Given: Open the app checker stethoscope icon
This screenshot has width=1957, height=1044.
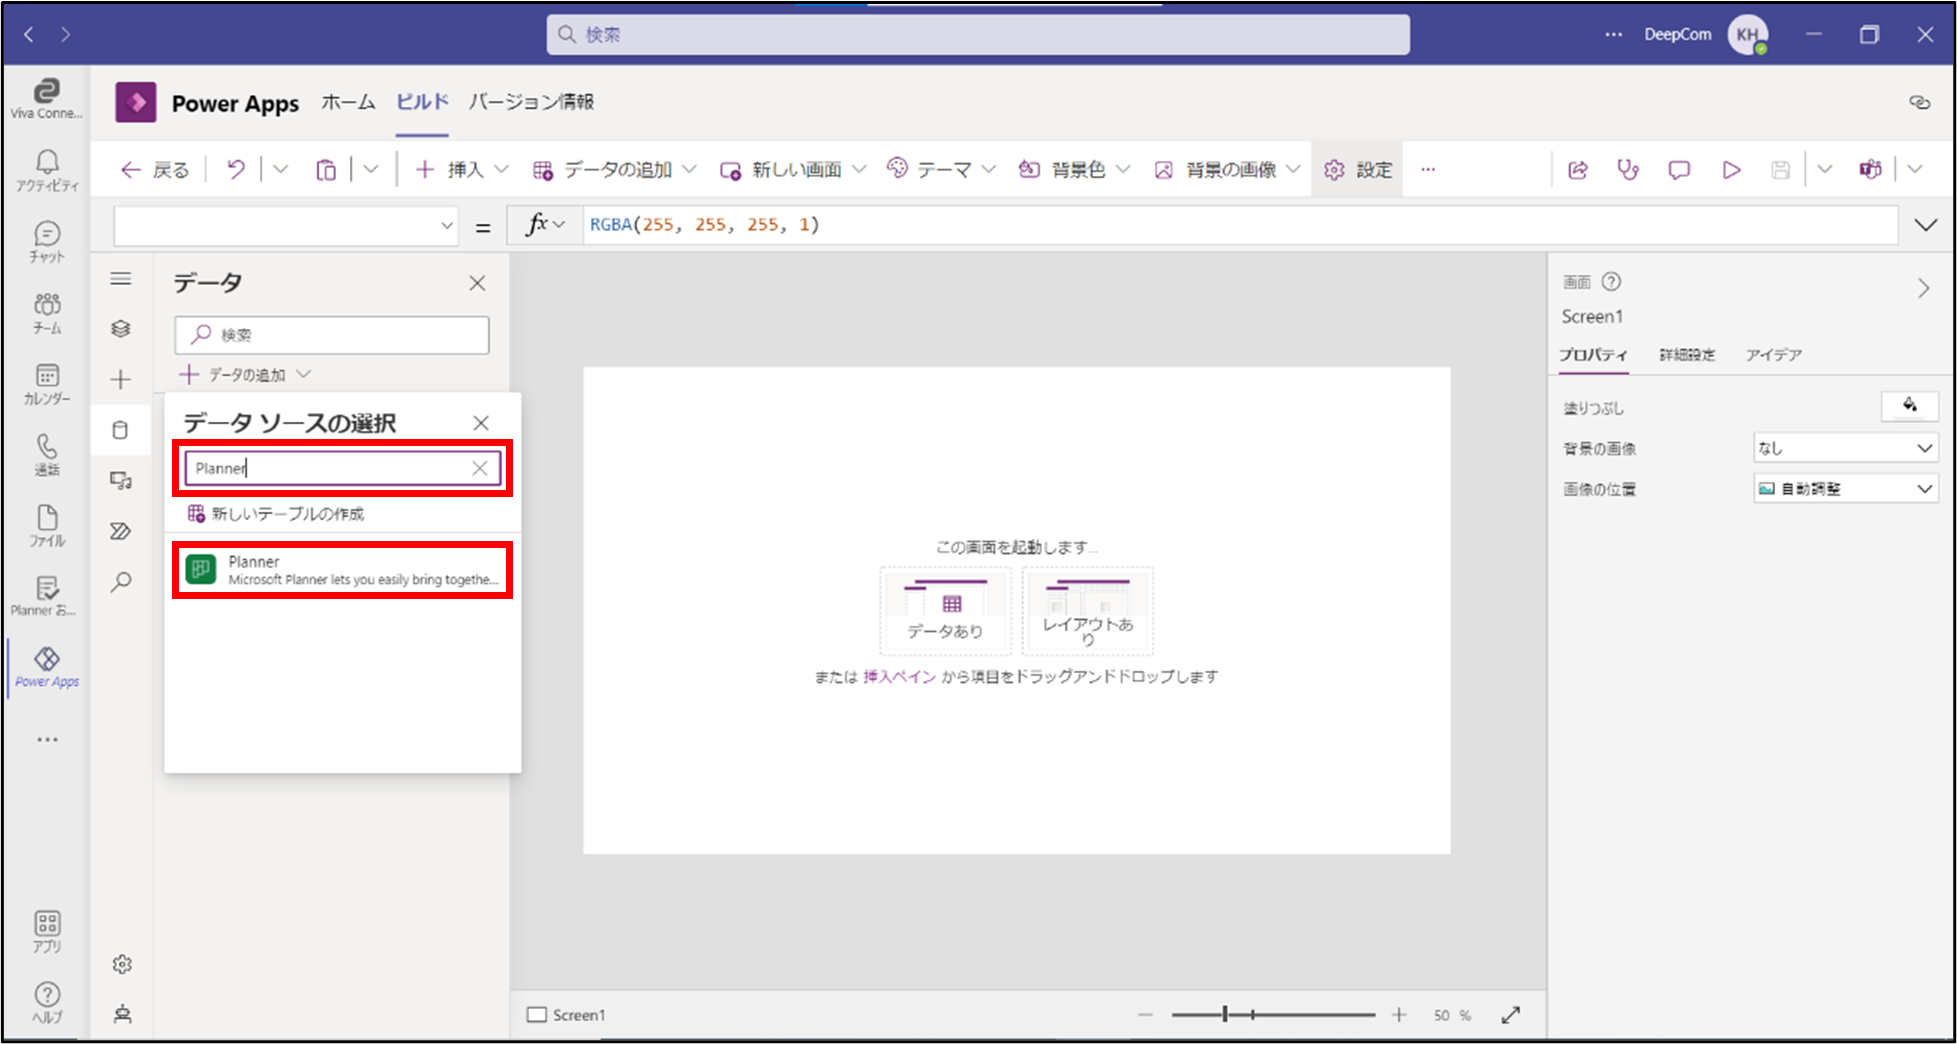Looking at the screenshot, I should (1628, 170).
